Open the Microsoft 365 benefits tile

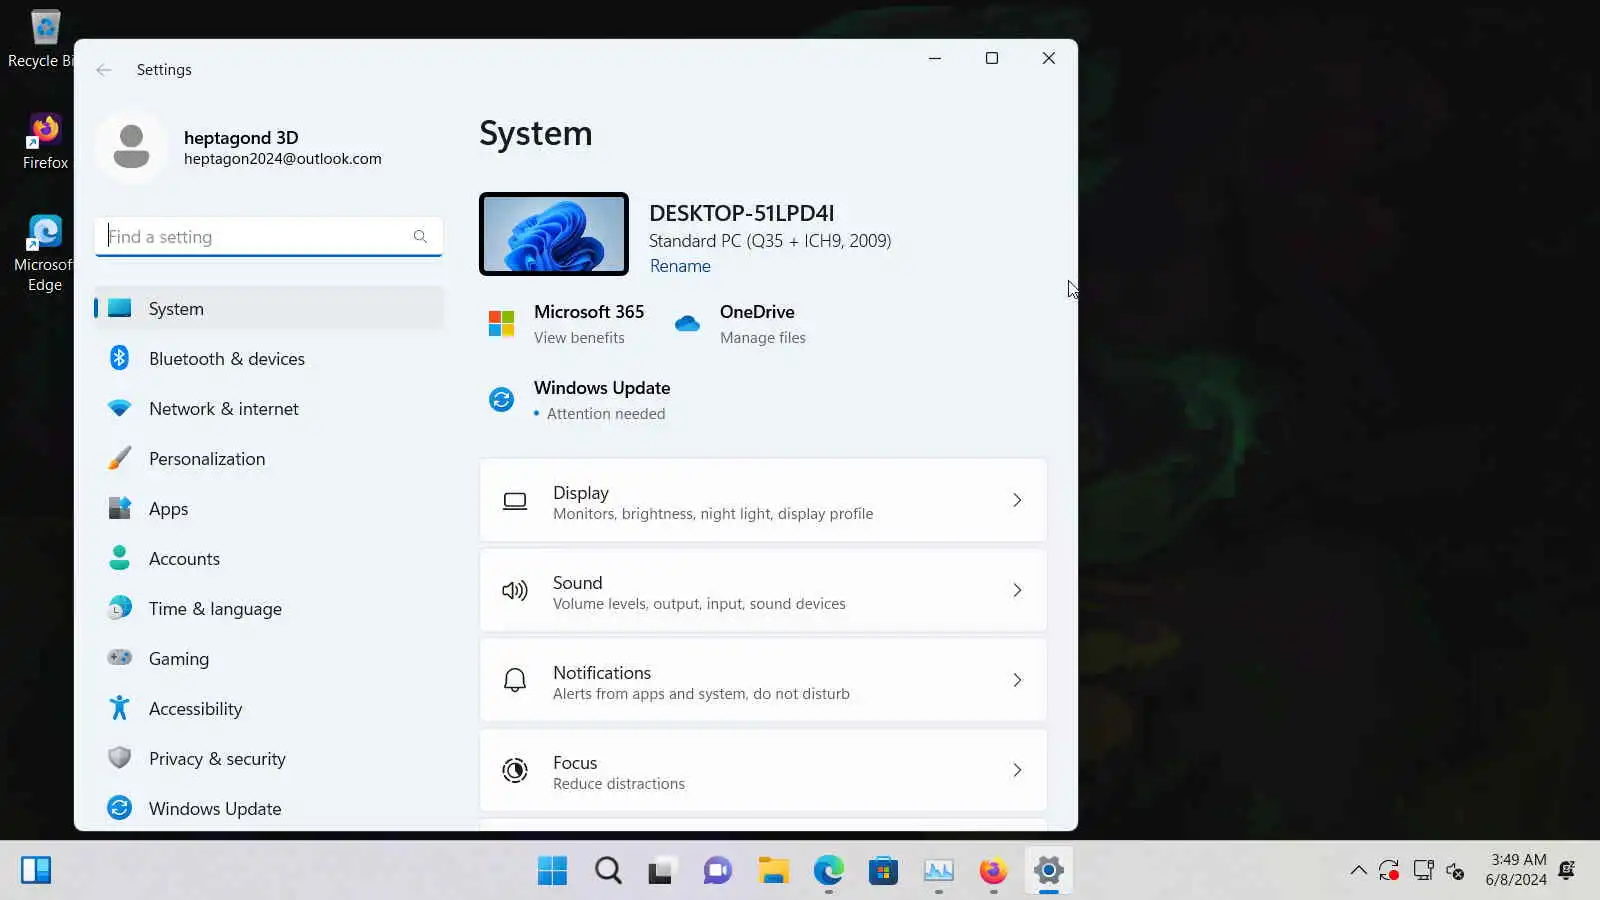click(x=566, y=324)
